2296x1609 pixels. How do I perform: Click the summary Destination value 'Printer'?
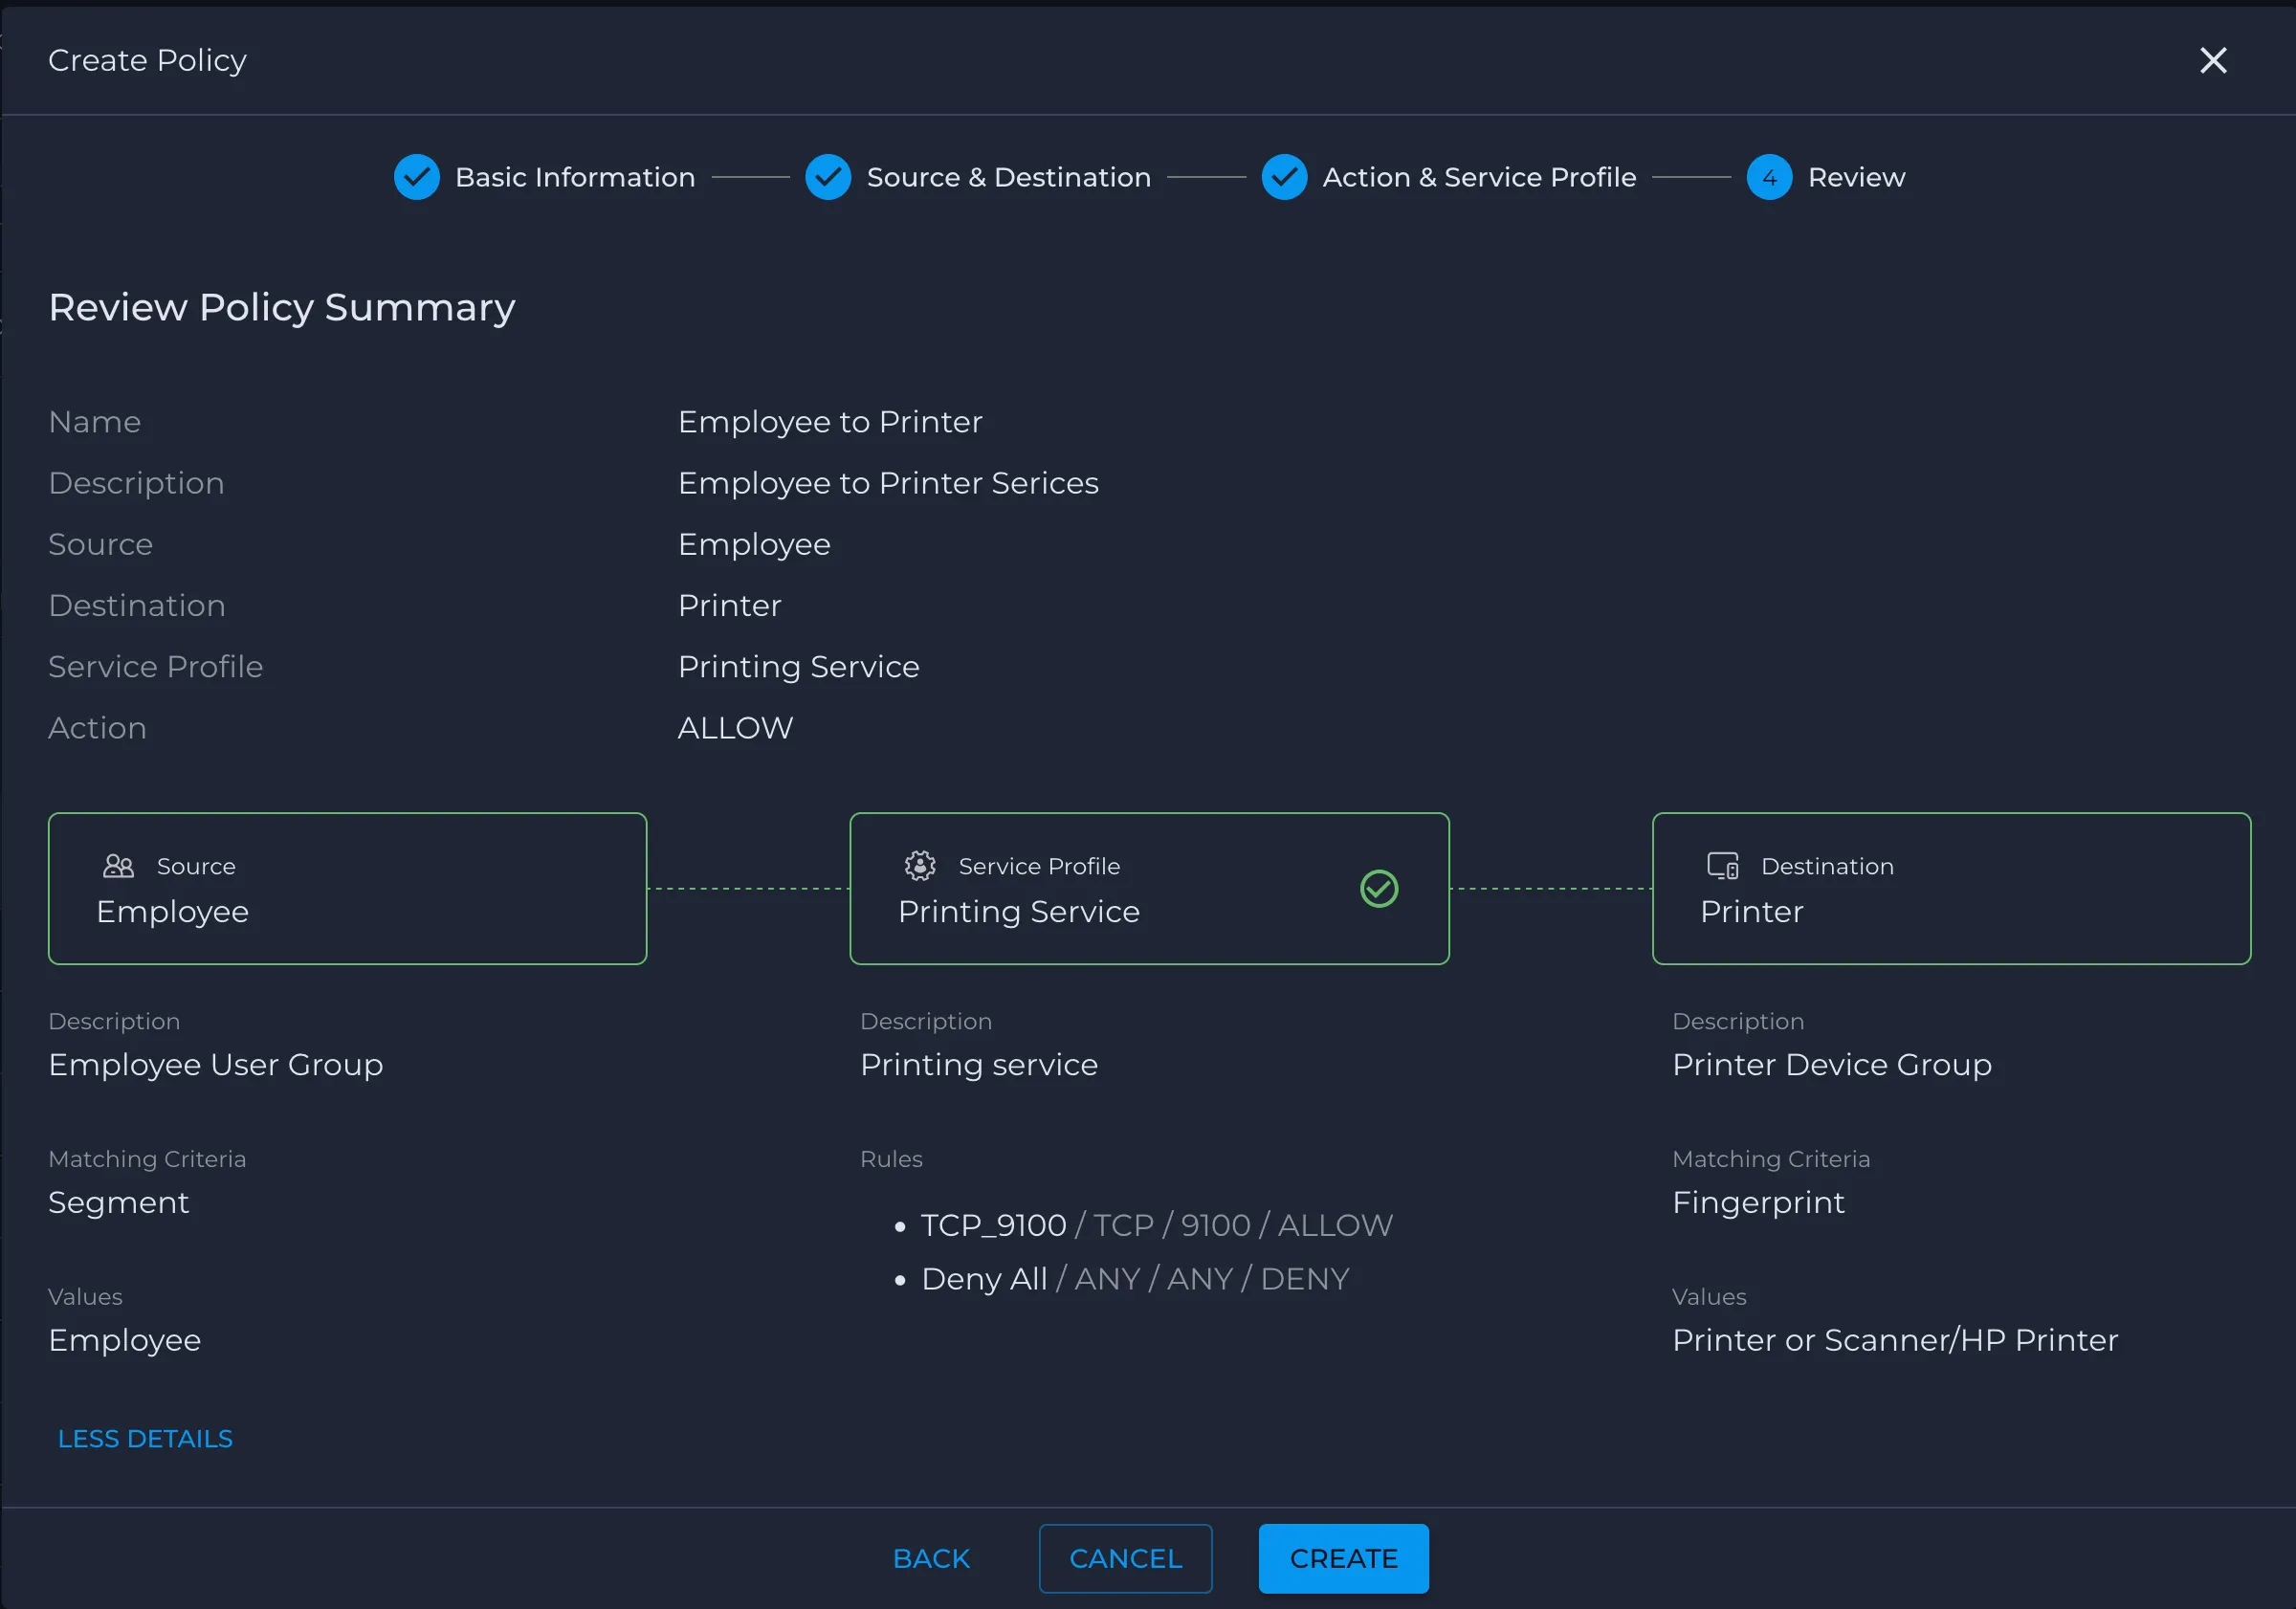(729, 605)
